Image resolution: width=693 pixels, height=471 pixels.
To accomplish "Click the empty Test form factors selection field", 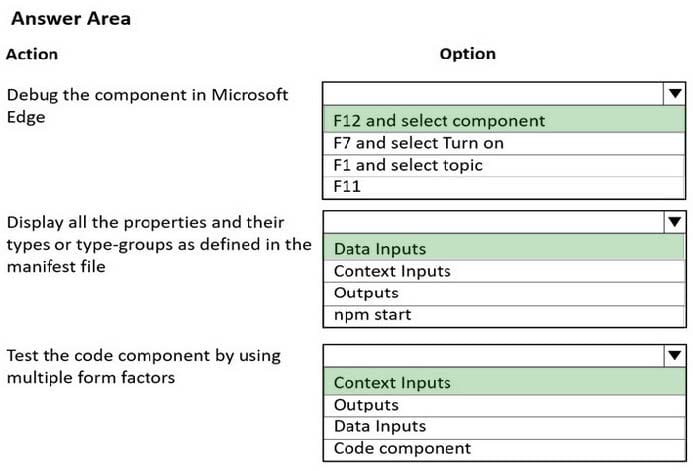I will click(492, 355).
